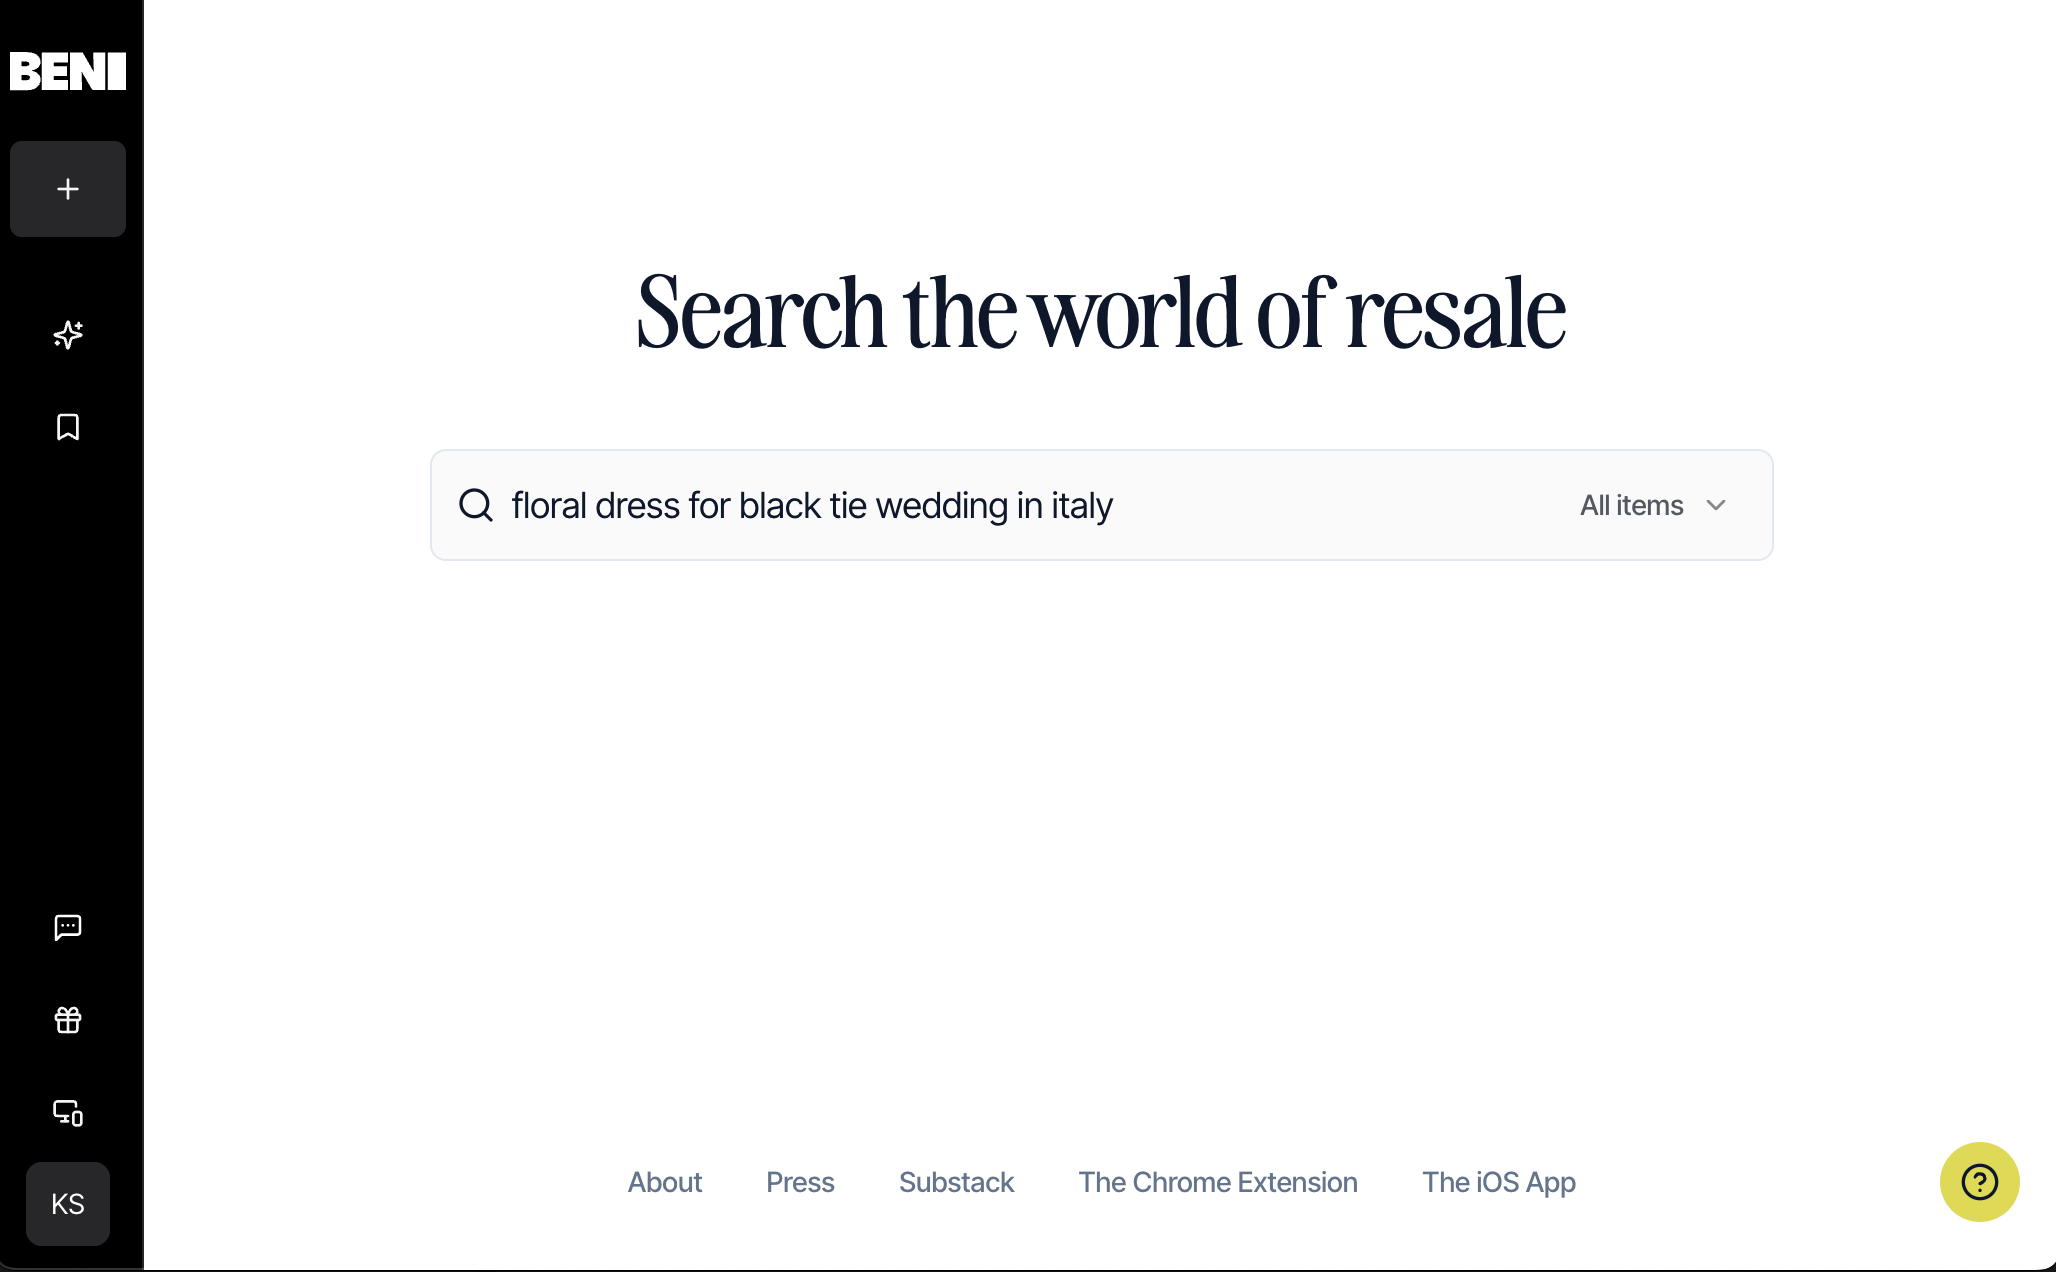Click the magnifying glass search icon
Viewport: 2056px width, 1272px height.
(x=476, y=505)
